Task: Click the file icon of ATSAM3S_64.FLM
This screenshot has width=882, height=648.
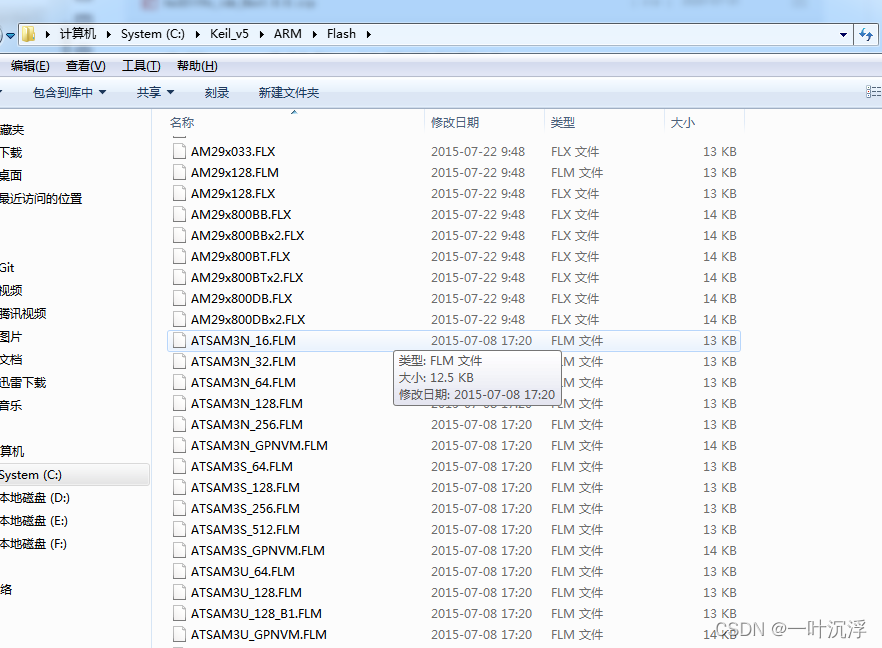Action: [x=179, y=466]
